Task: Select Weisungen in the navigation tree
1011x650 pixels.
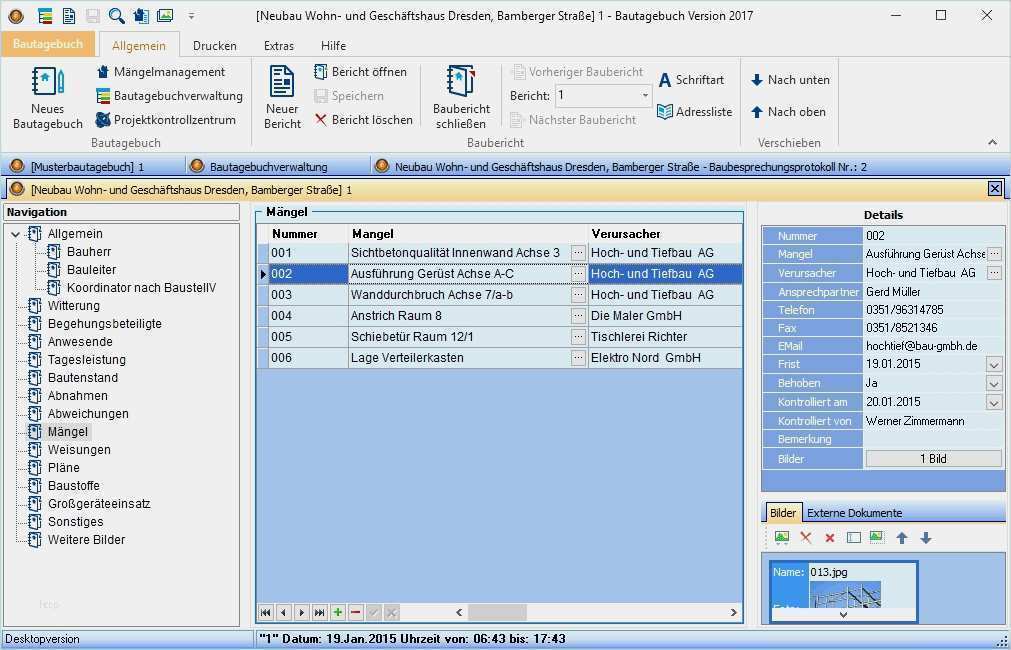Action: pyautogui.click(x=80, y=449)
